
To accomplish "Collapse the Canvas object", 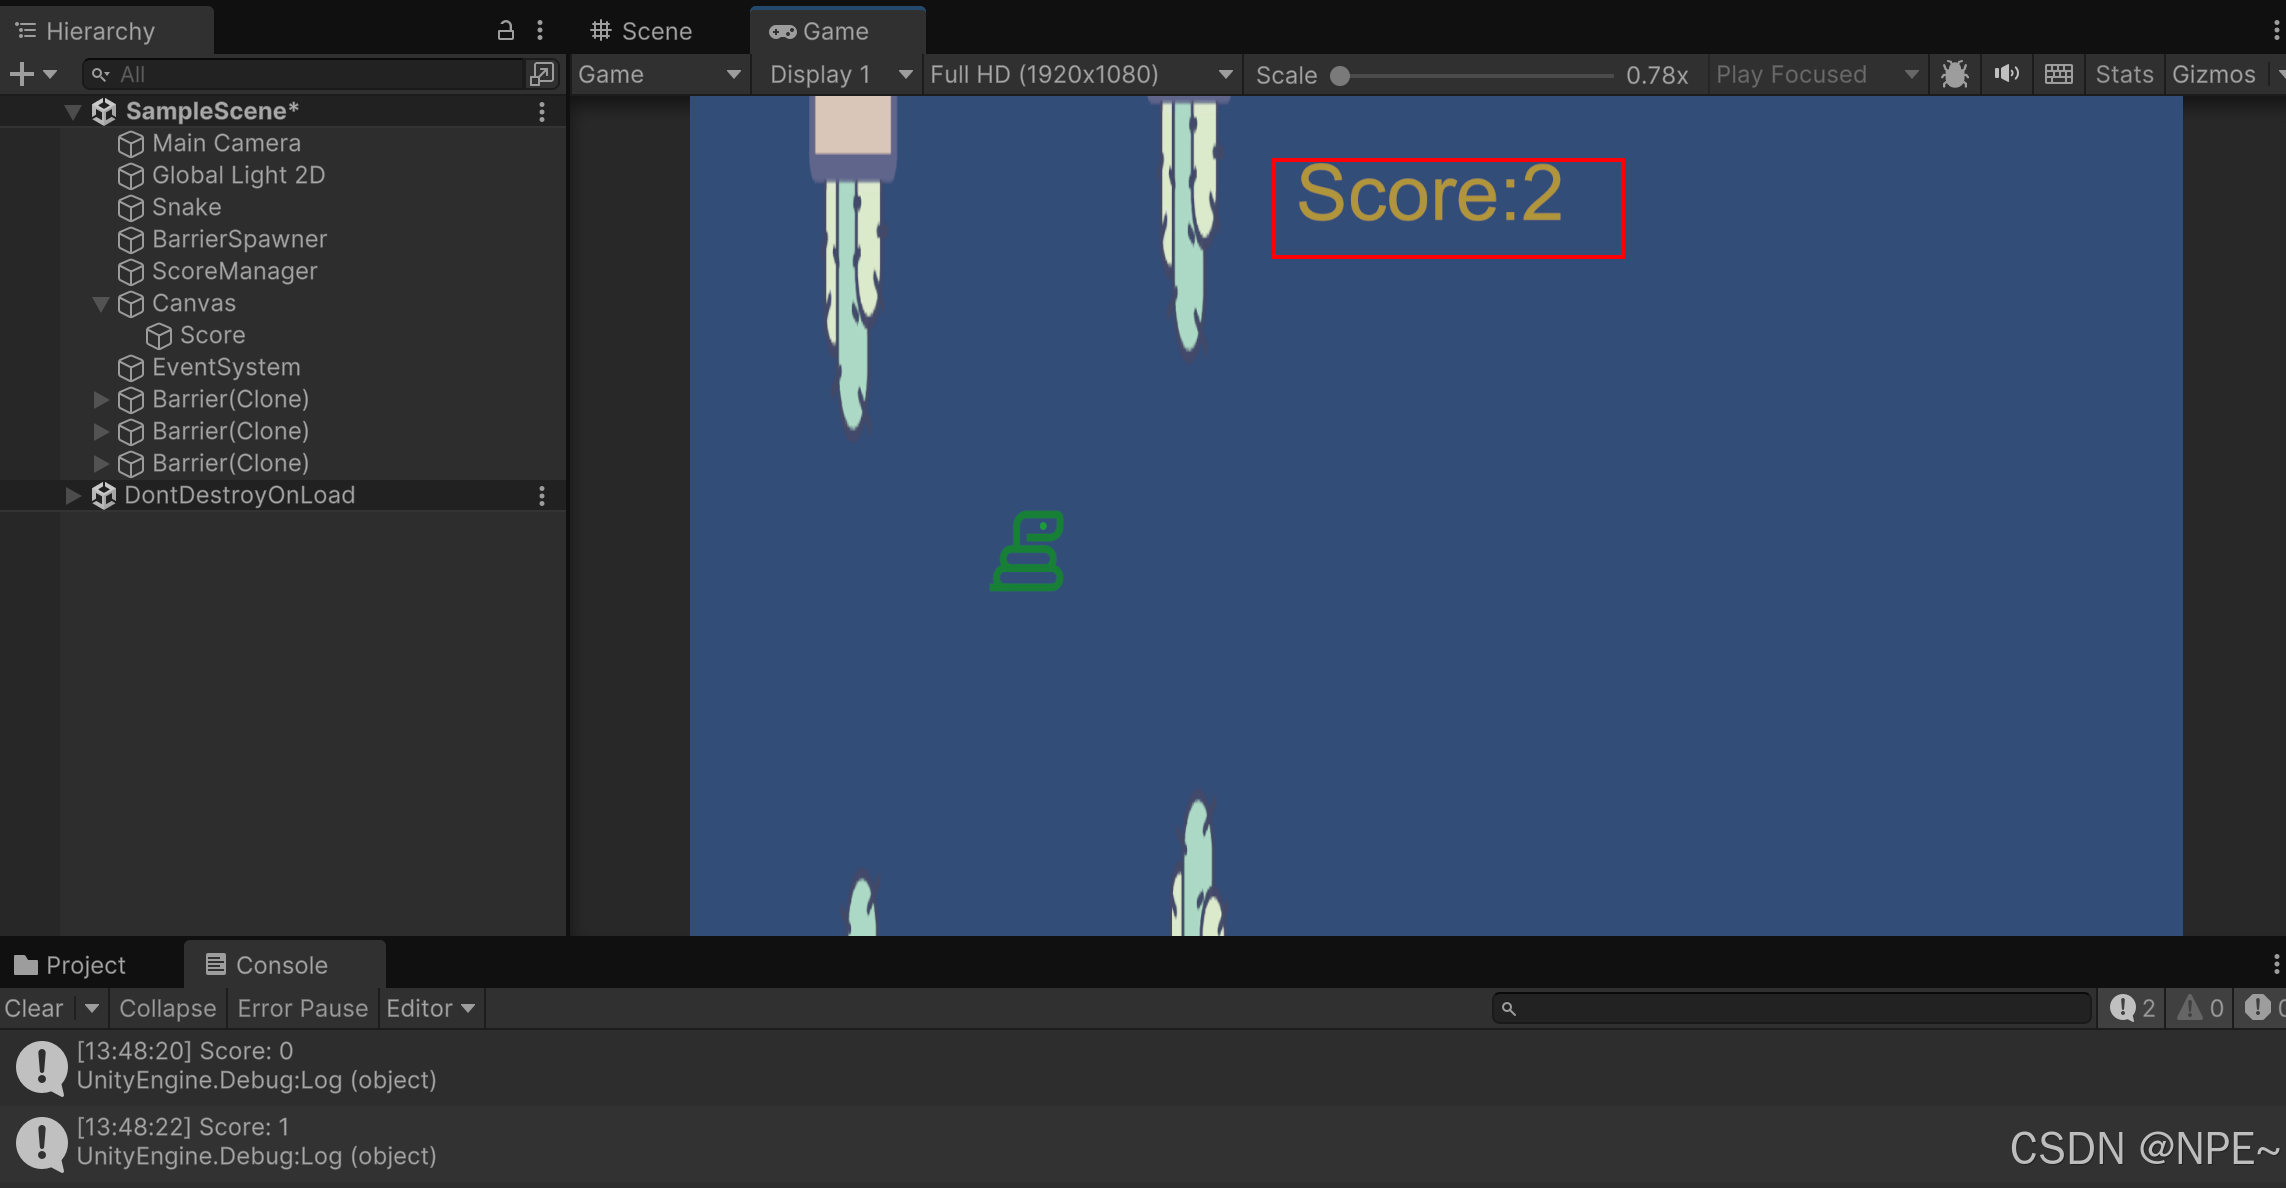I will pyautogui.click(x=101, y=303).
